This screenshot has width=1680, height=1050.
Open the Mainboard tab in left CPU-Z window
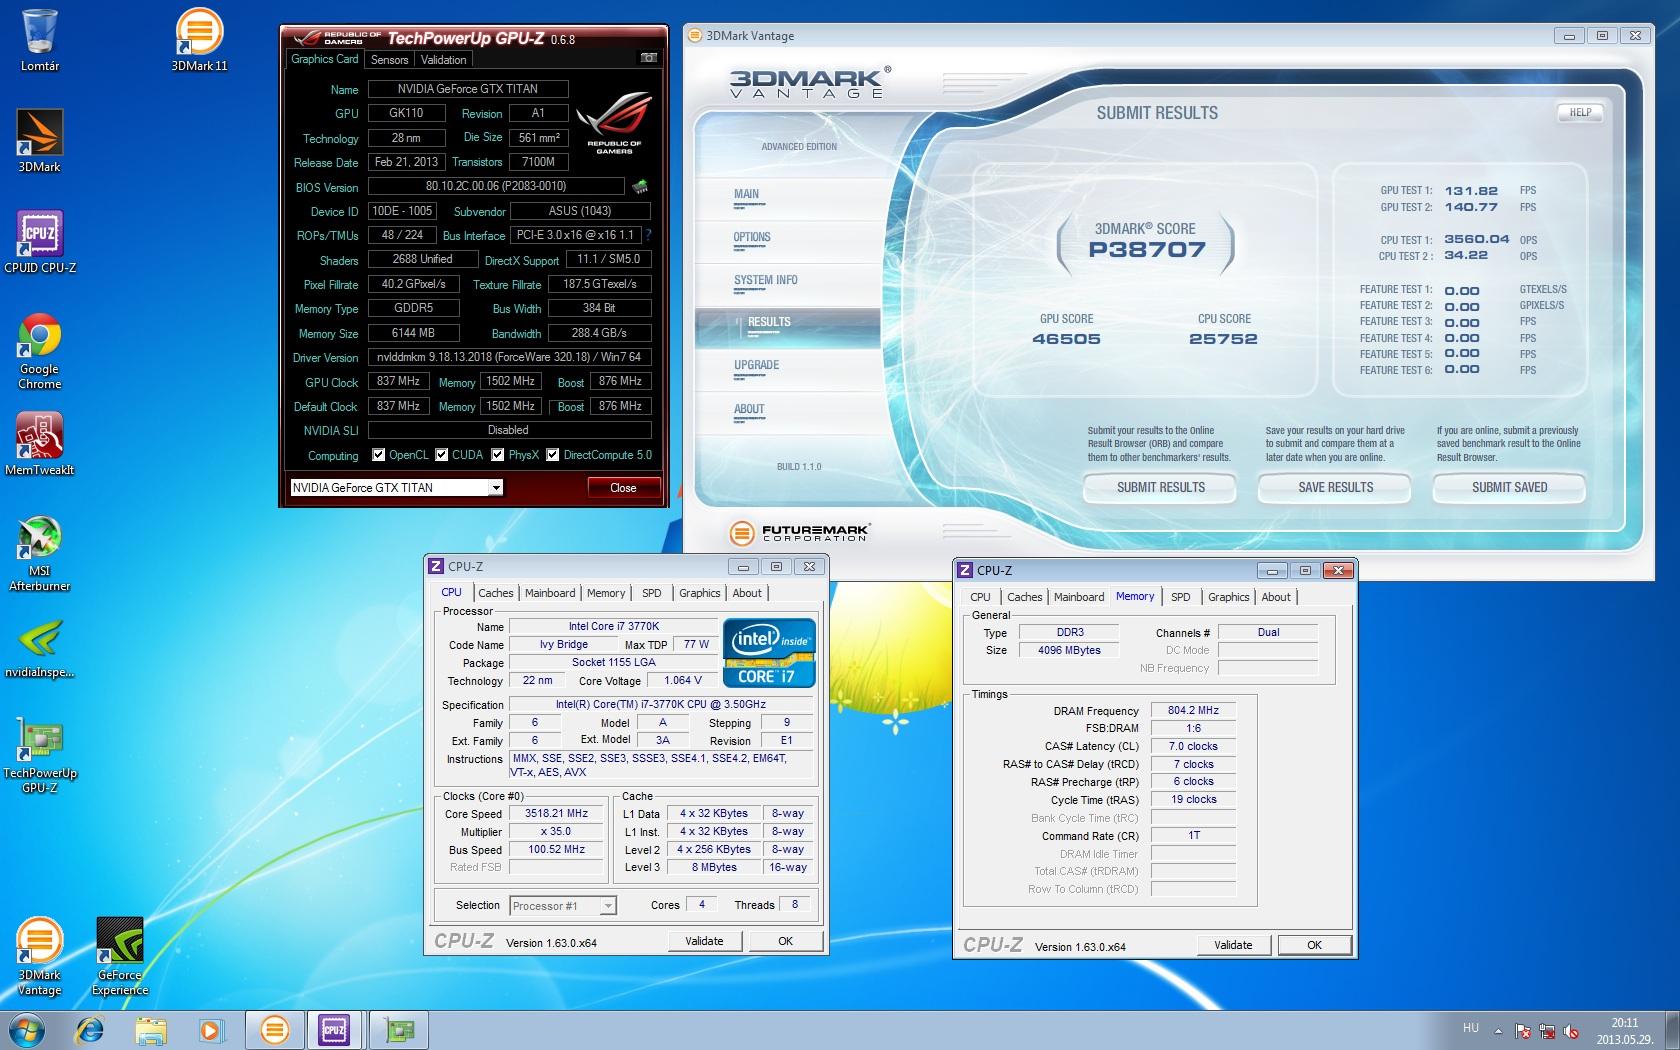point(550,593)
